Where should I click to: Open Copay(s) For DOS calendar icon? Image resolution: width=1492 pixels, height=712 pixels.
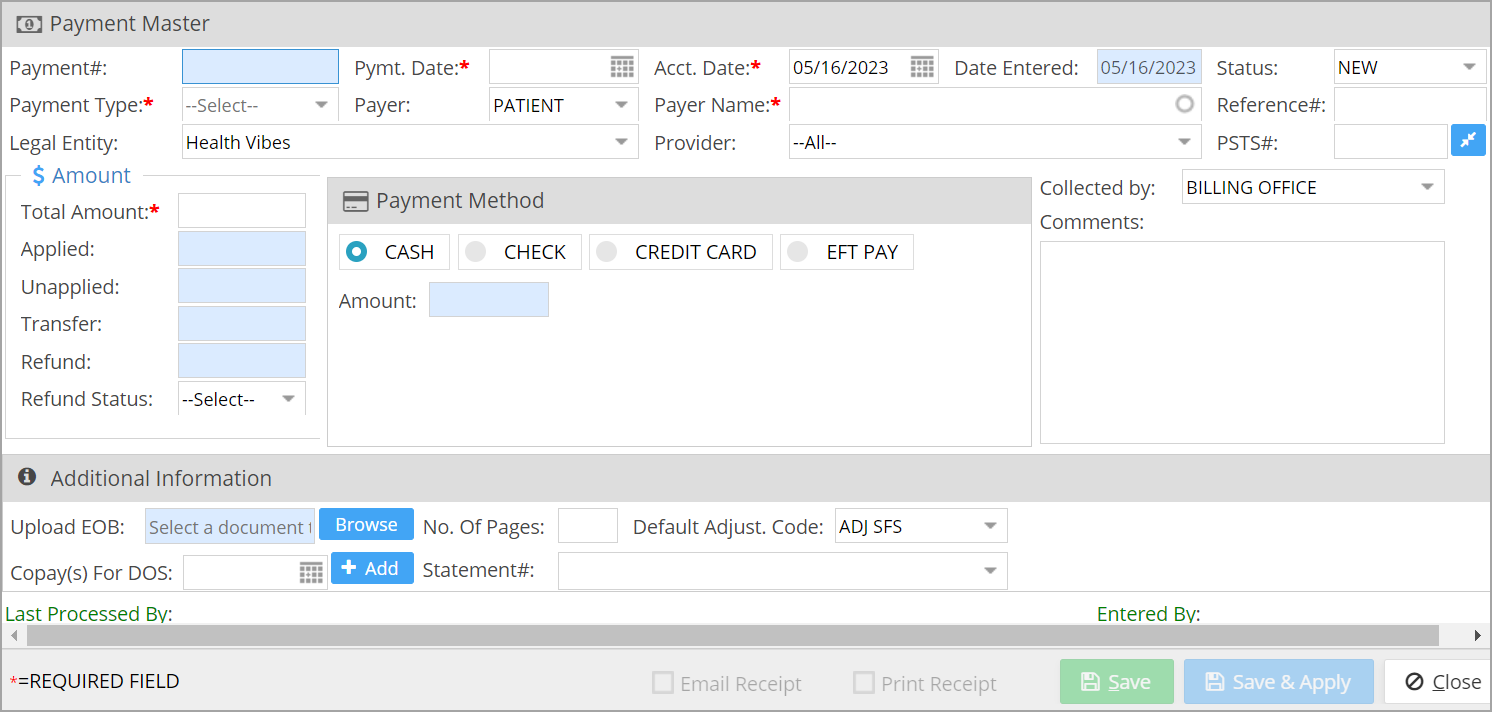311,572
